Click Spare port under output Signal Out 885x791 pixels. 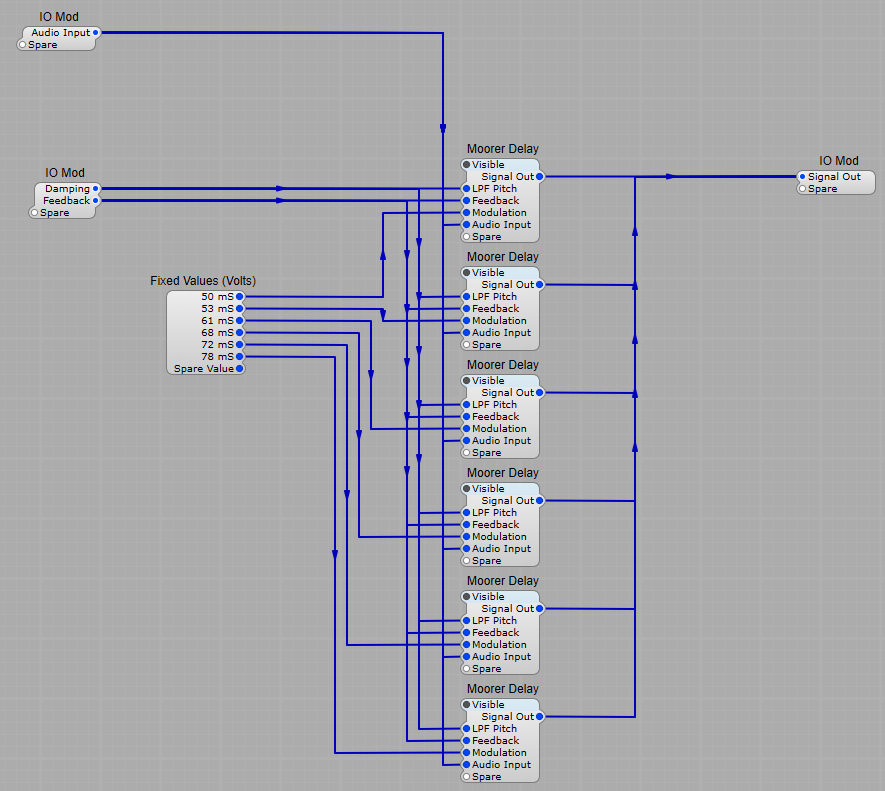(802, 189)
